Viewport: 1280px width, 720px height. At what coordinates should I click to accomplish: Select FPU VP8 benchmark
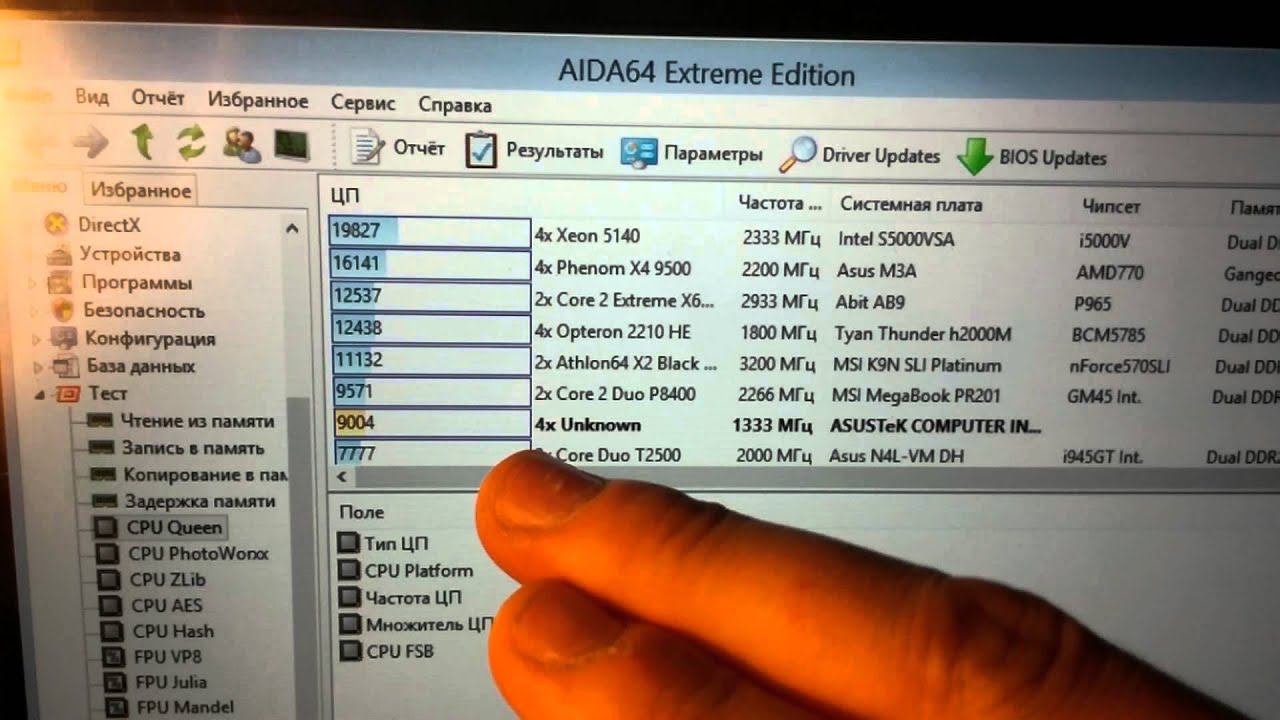168,656
